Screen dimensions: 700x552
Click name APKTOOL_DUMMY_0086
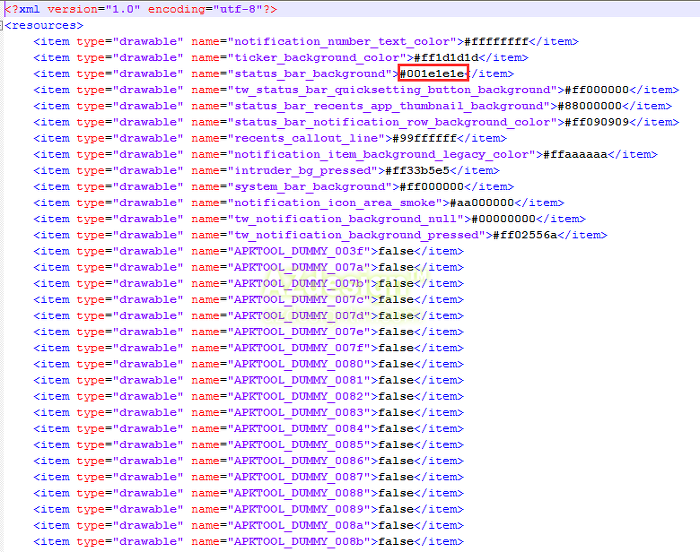pos(300,460)
